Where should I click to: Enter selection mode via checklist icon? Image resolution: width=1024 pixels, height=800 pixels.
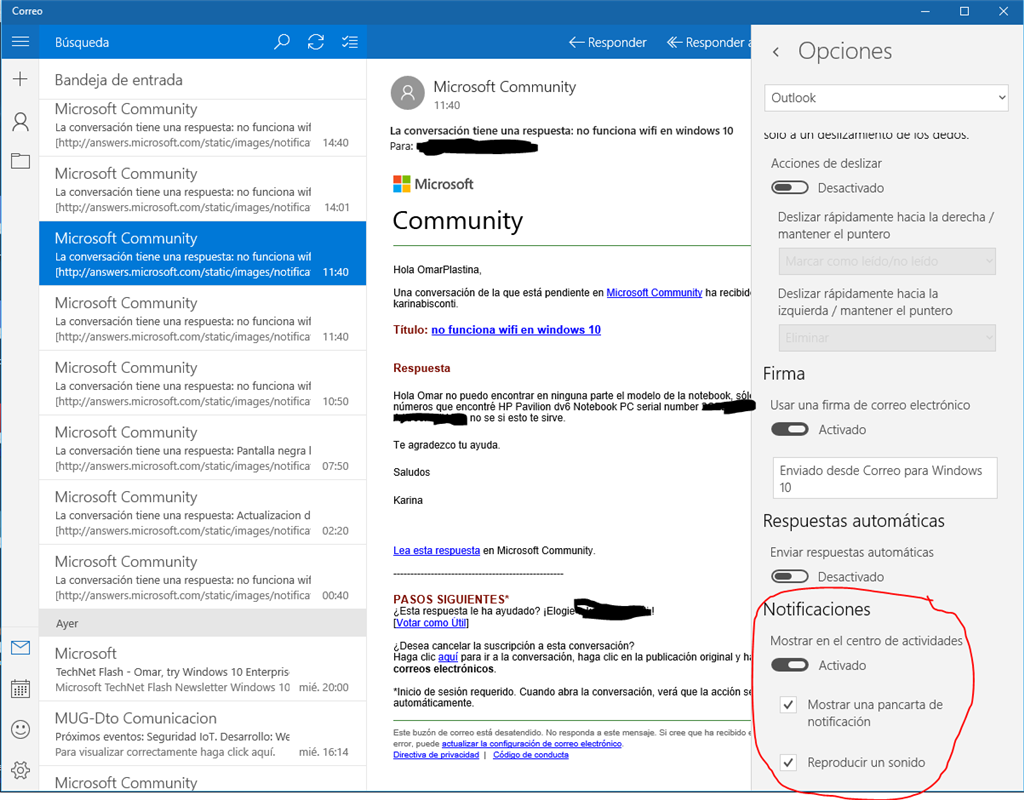[x=350, y=42]
